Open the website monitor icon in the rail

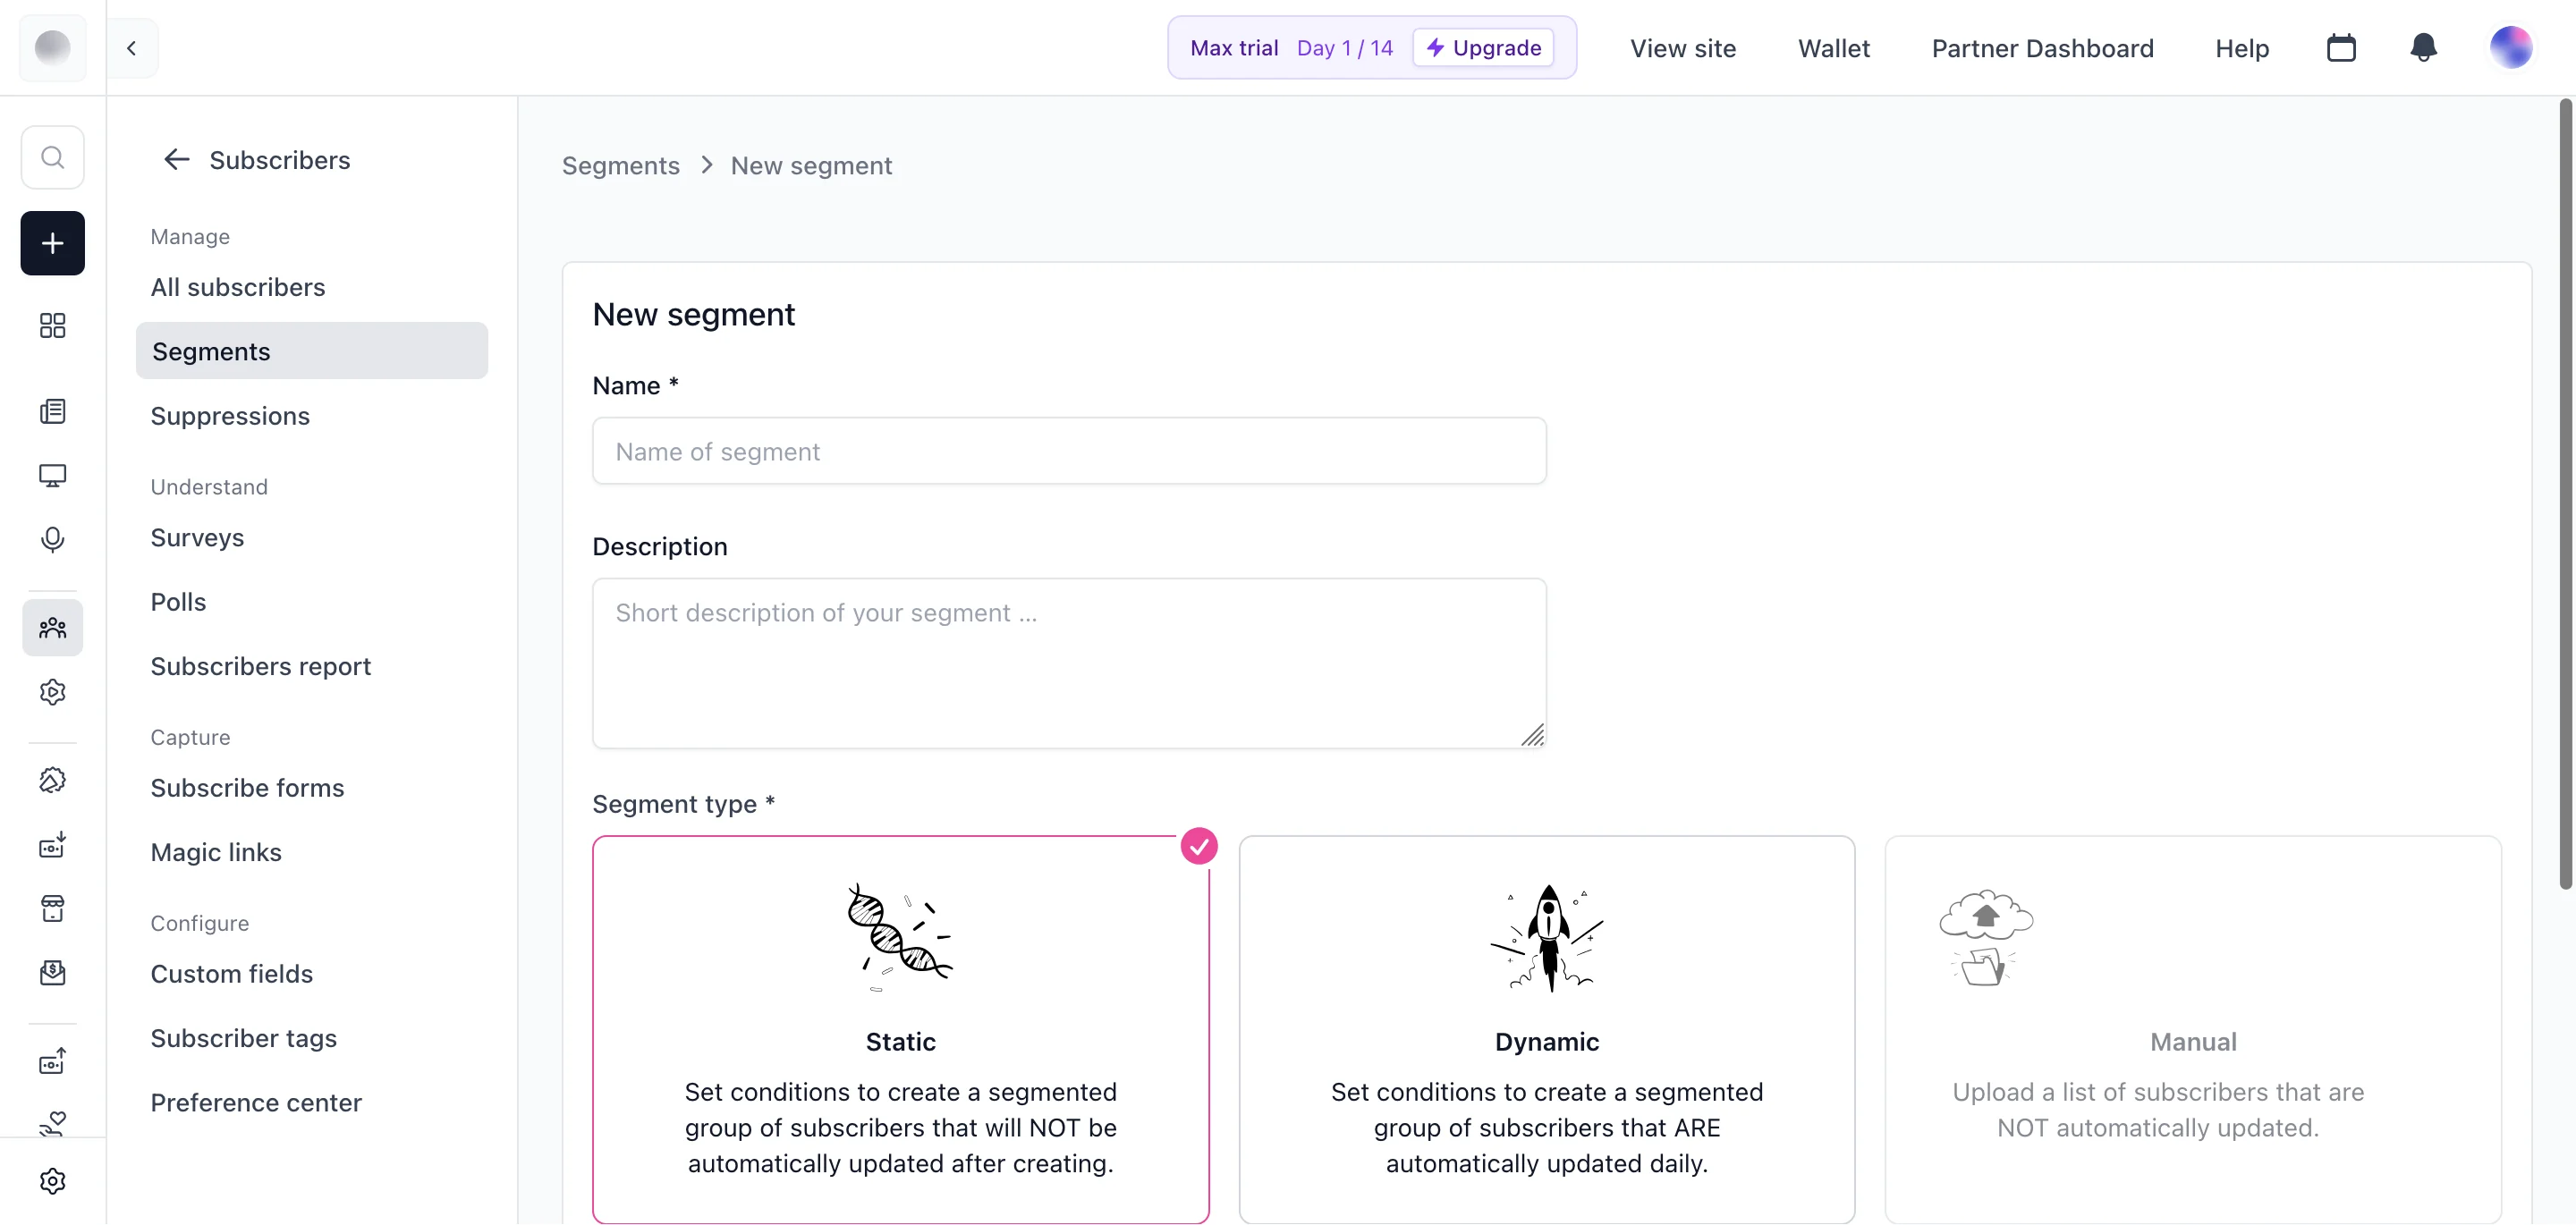(x=52, y=475)
